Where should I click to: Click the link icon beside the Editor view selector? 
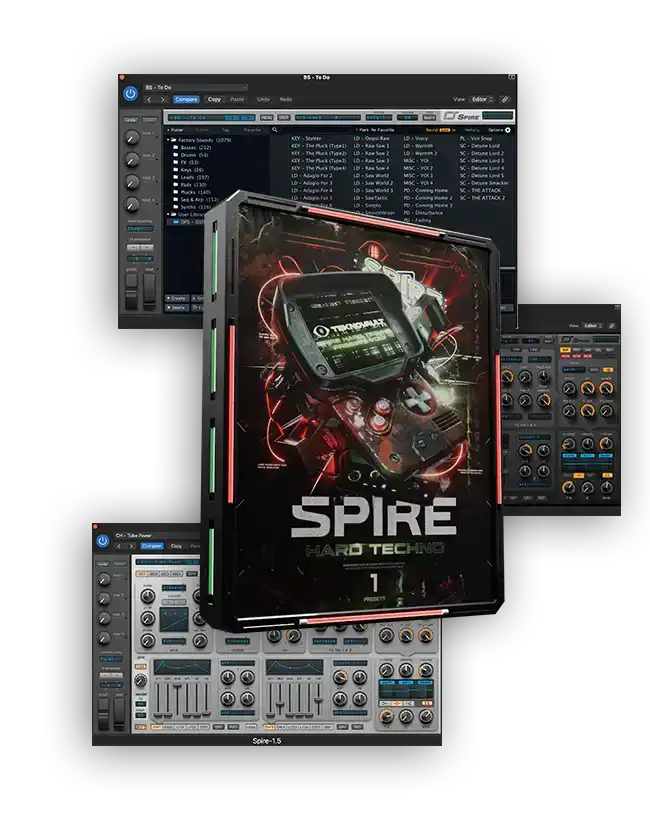pyautogui.click(x=505, y=100)
